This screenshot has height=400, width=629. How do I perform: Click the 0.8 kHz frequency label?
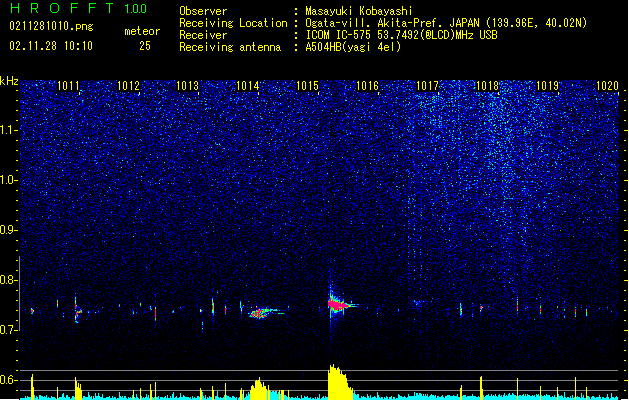[x=9, y=280]
